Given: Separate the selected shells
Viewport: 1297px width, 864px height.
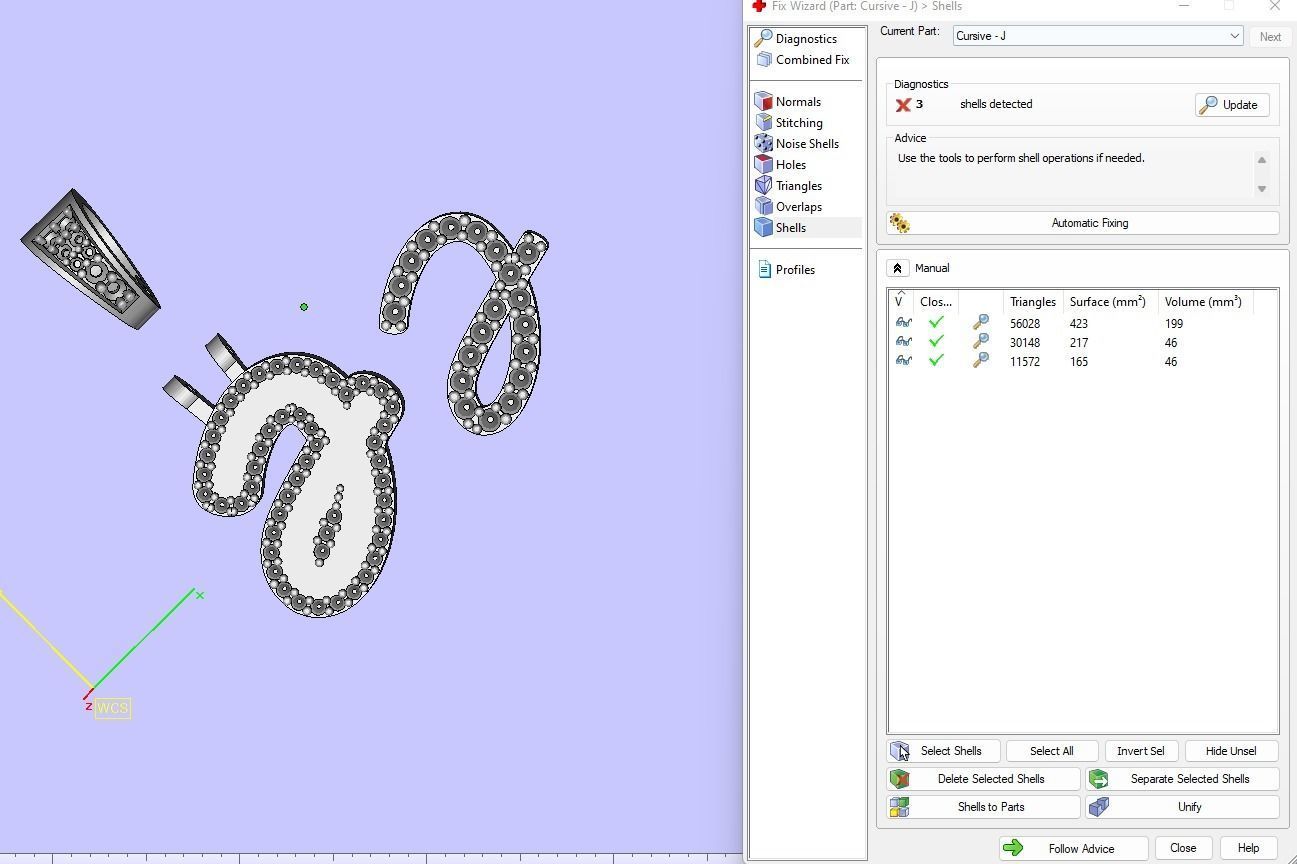Looking at the screenshot, I should point(1182,779).
